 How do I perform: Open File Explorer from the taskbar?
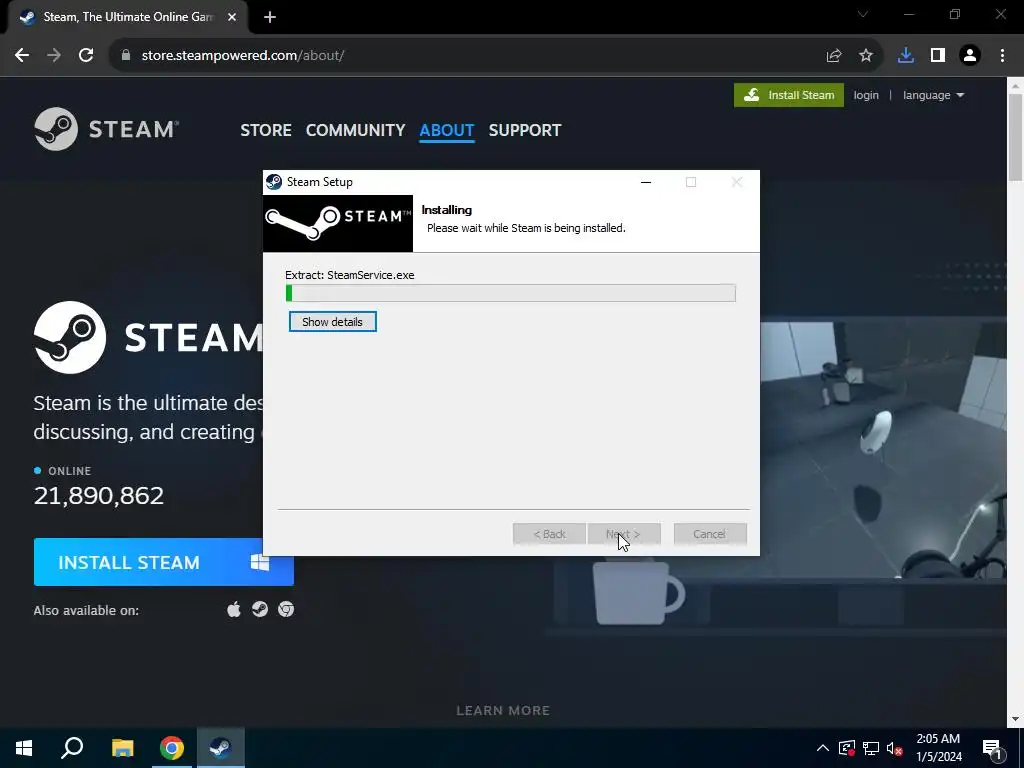click(x=122, y=748)
